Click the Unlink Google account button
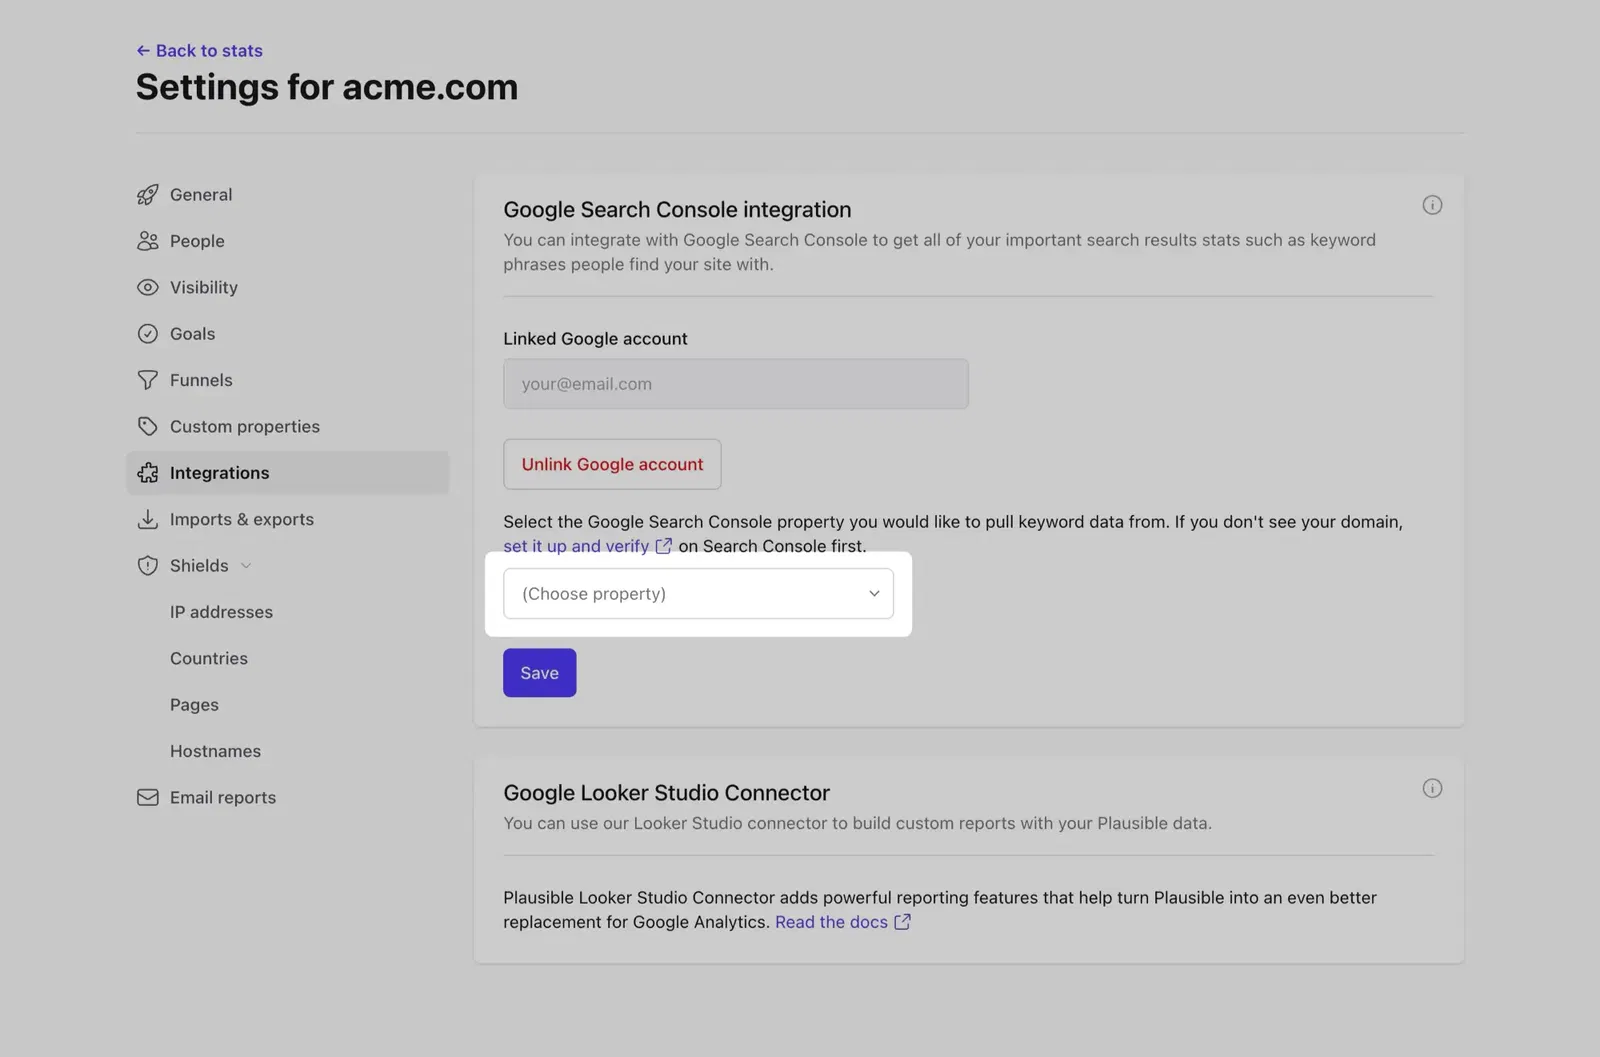 [612, 464]
